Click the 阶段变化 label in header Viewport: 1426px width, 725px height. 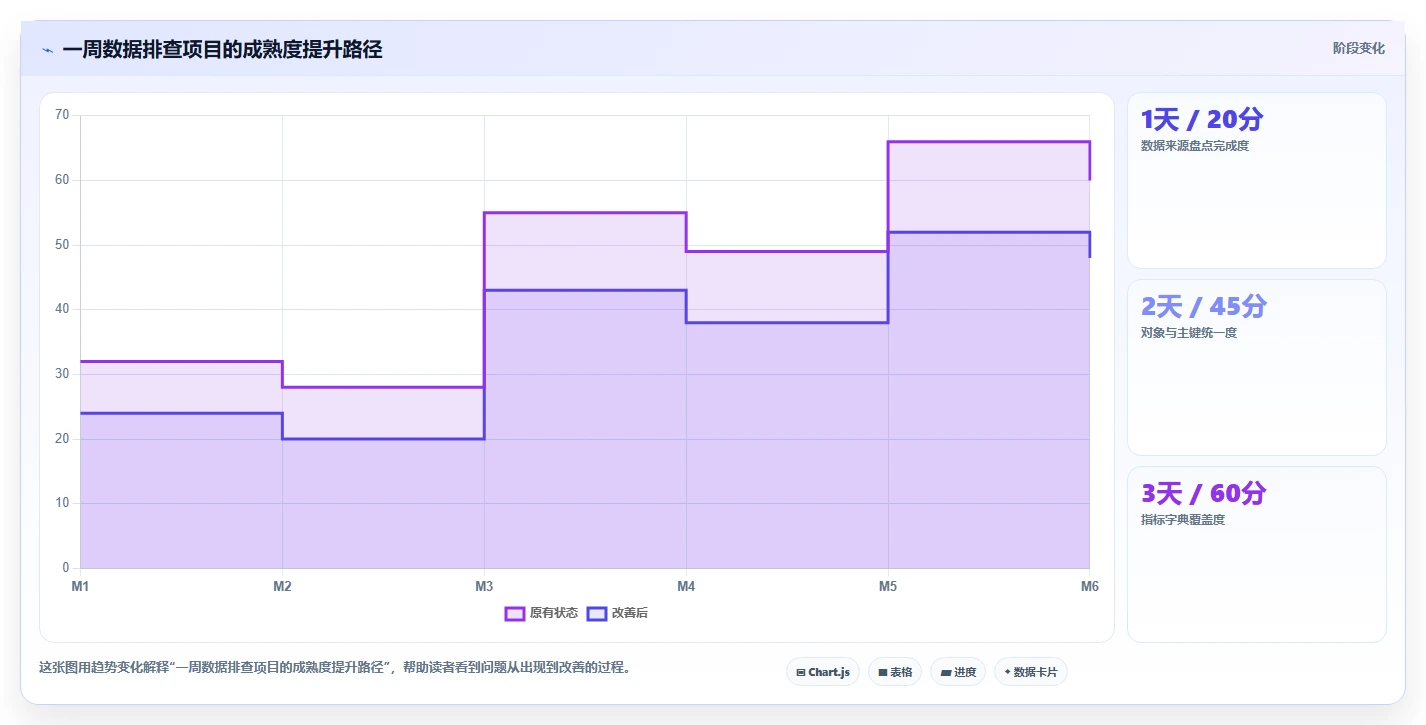(1359, 48)
